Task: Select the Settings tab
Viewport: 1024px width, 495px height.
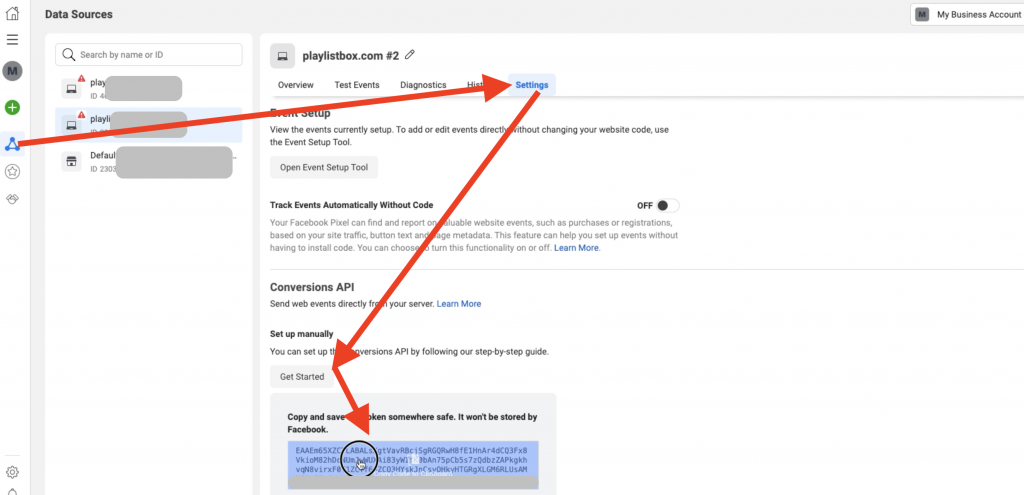Action: [x=532, y=85]
